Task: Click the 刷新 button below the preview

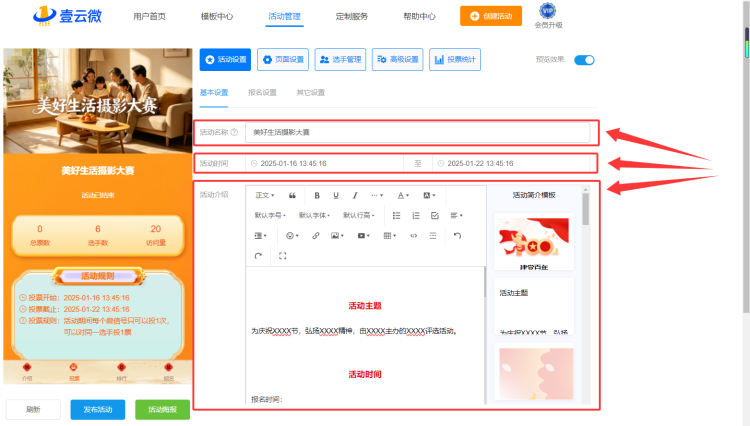Action: point(33,410)
